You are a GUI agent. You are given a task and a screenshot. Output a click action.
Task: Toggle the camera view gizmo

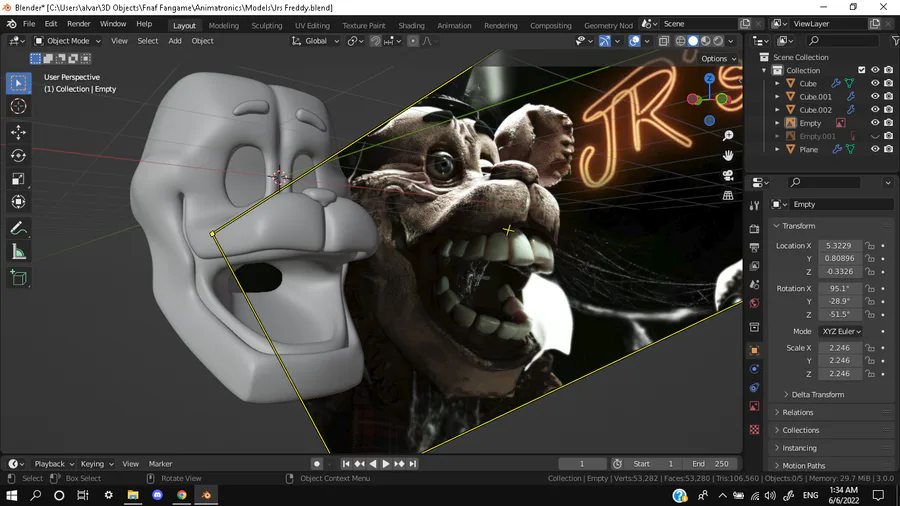coord(728,175)
